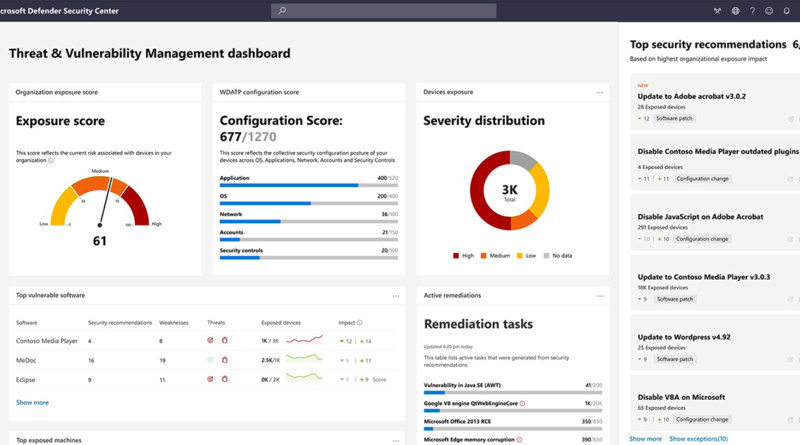
Task: Open the notifications bell icon
Action: point(786,11)
